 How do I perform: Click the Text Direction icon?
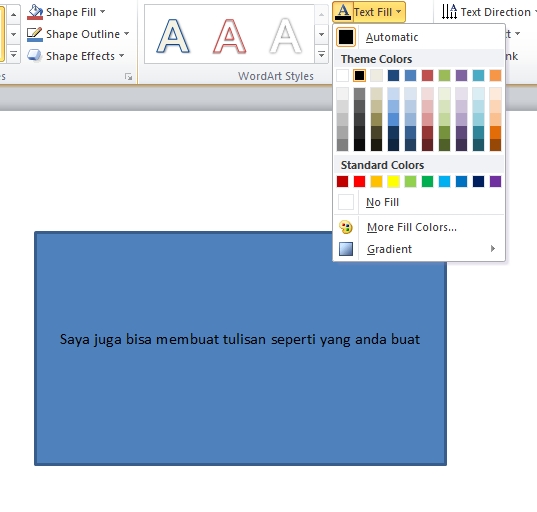click(449, 12)
